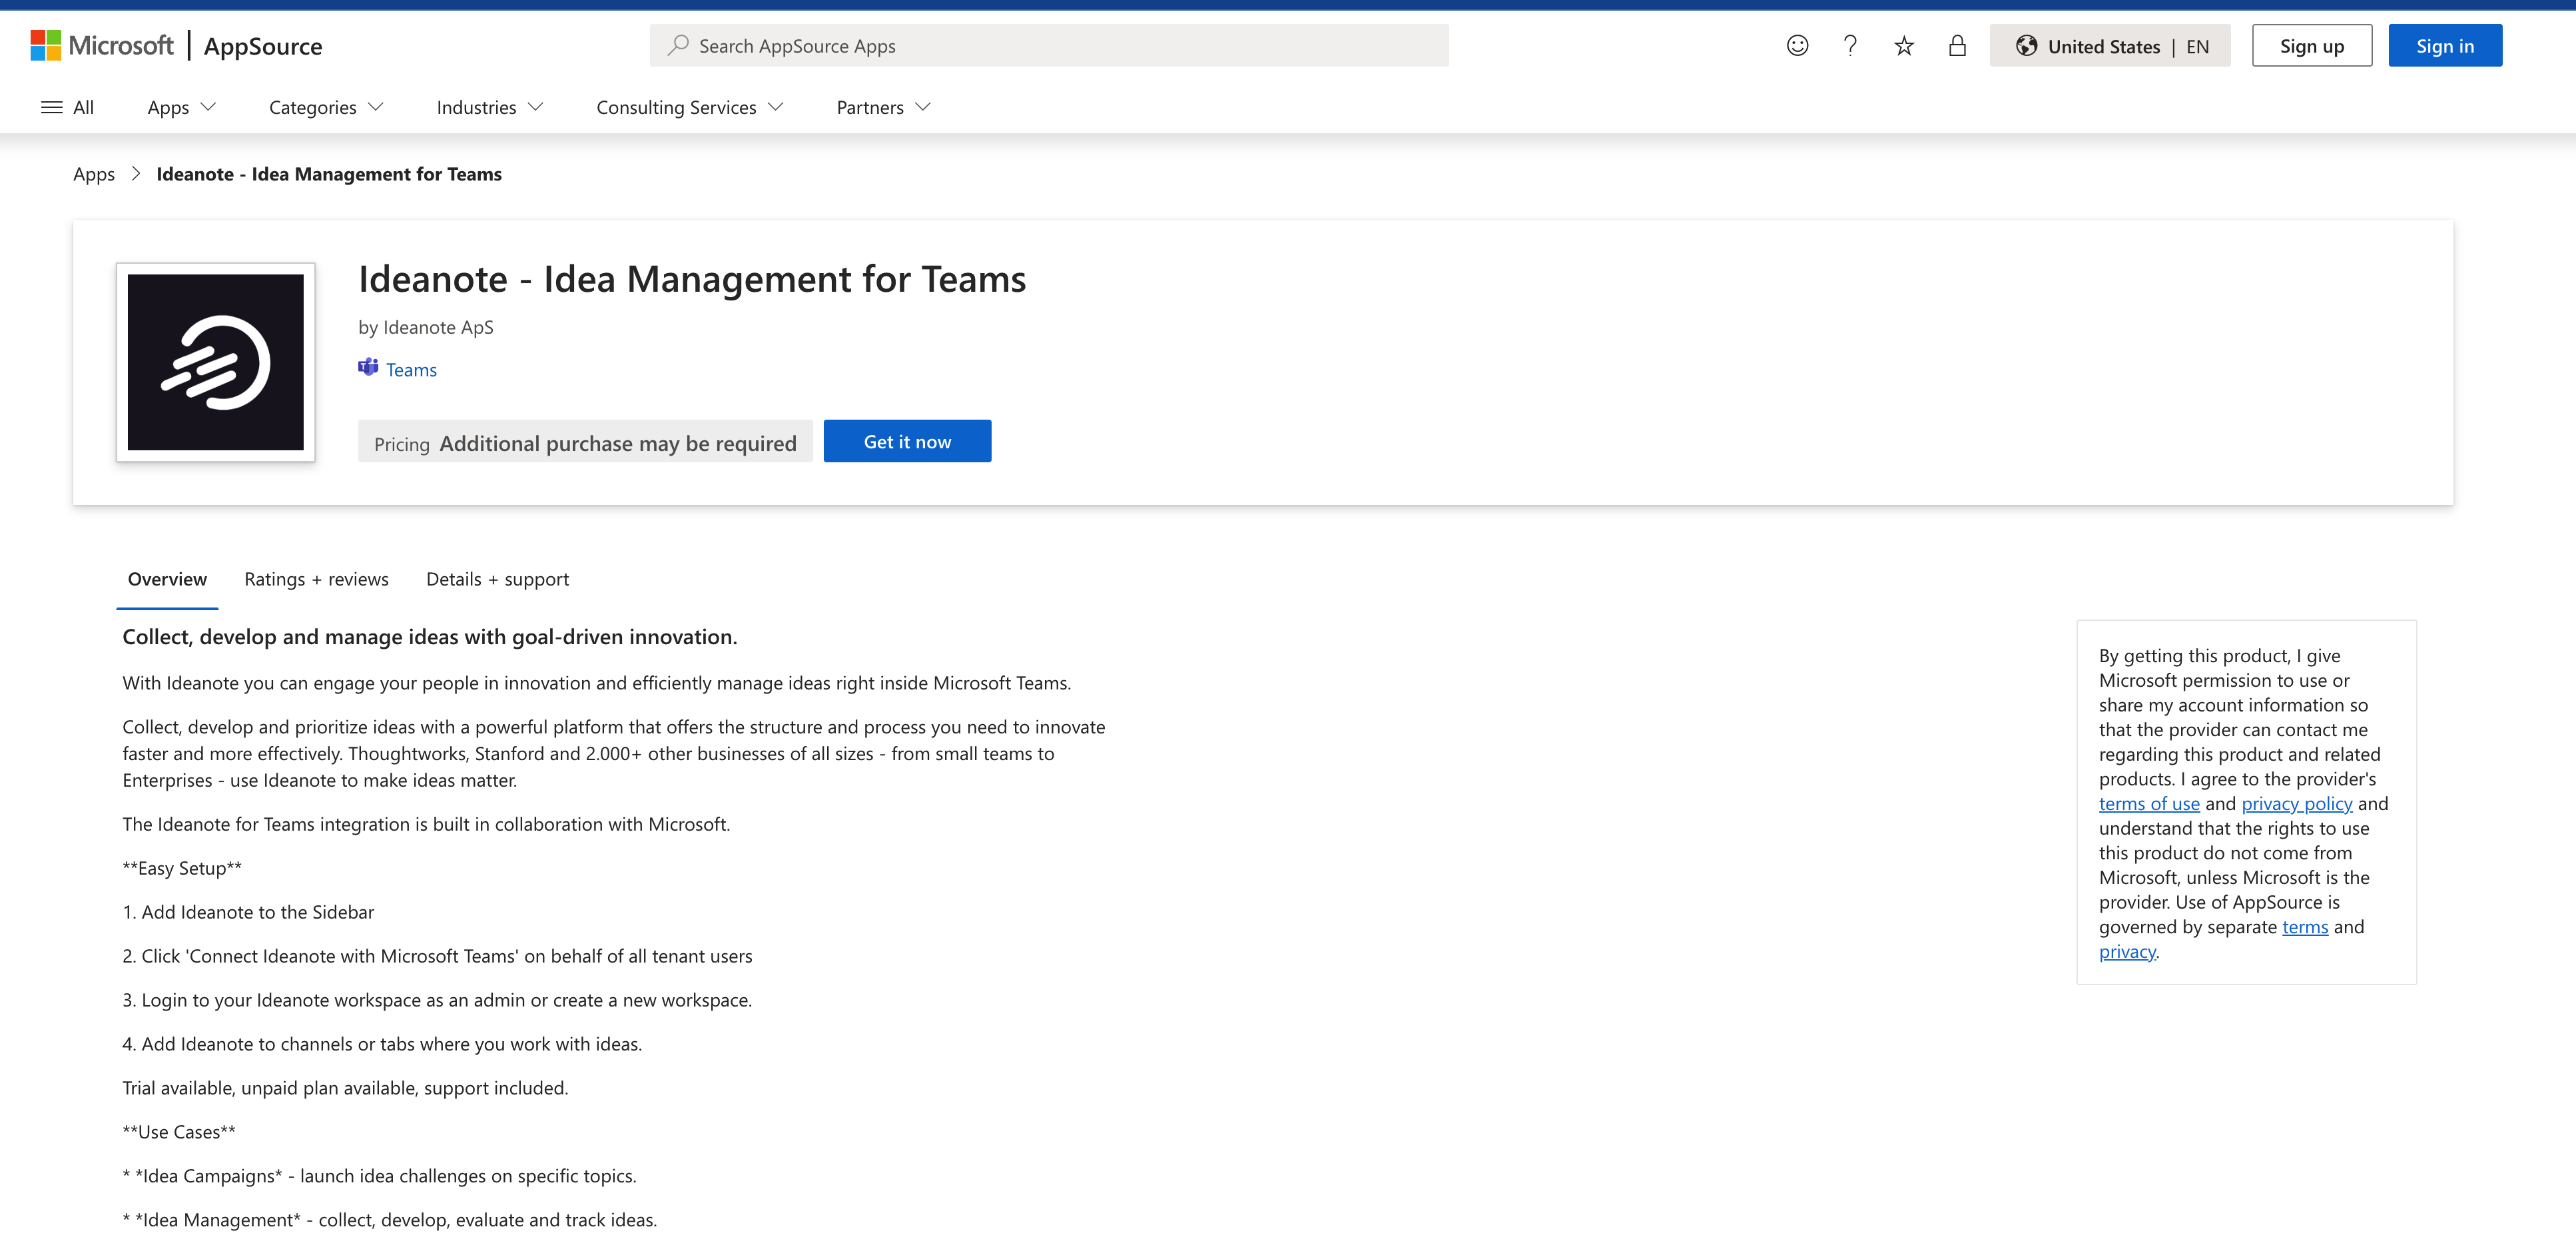
Task: Click the Microsoft logo
Action: click(102, 46)
